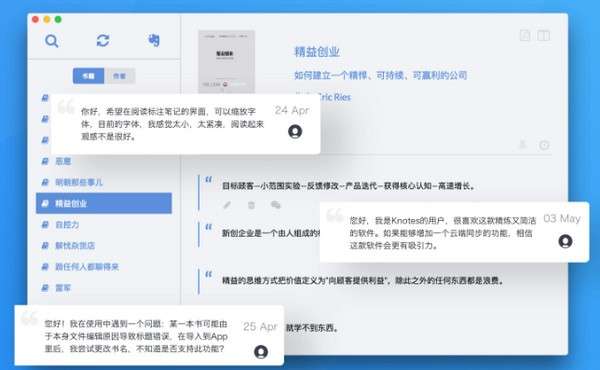Click the trash delete icon under first quote
This screenshot has height=370, width=600.
251,205
